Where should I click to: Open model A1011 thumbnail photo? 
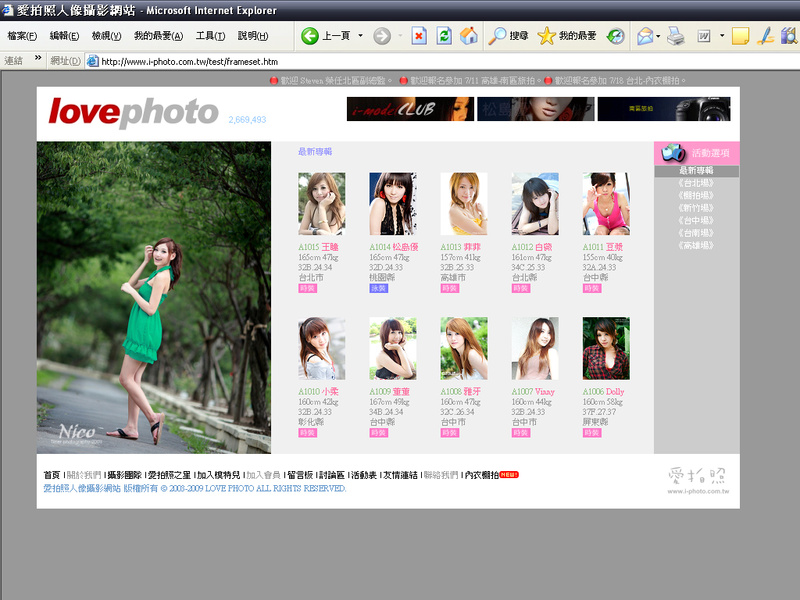click(x=606, y=204)
